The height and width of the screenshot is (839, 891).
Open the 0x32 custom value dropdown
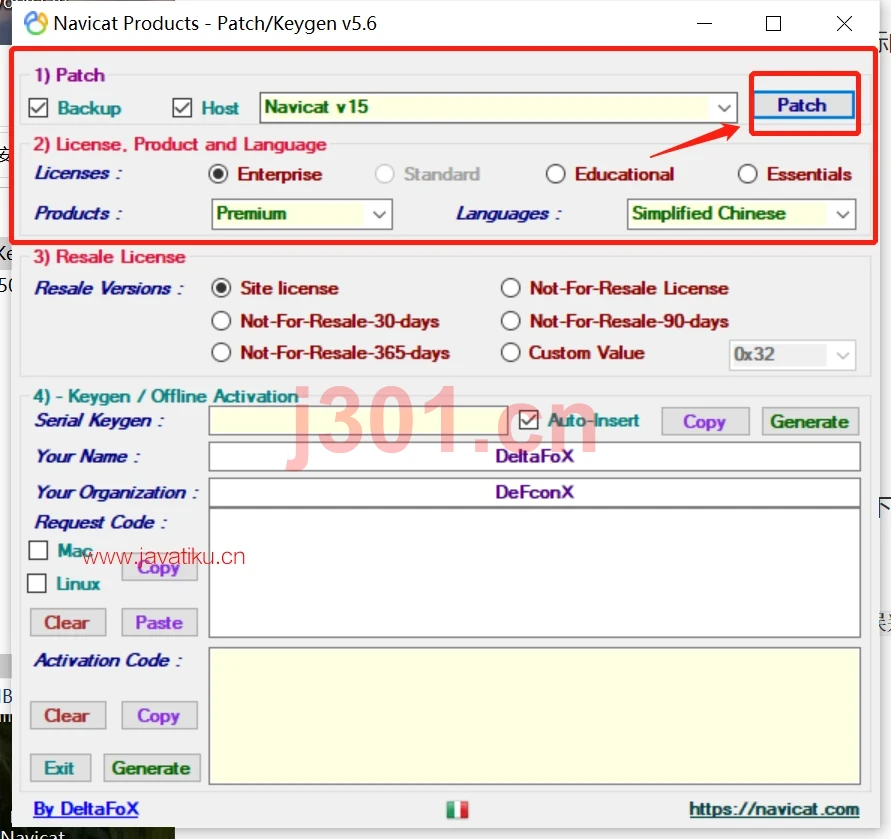792,355
